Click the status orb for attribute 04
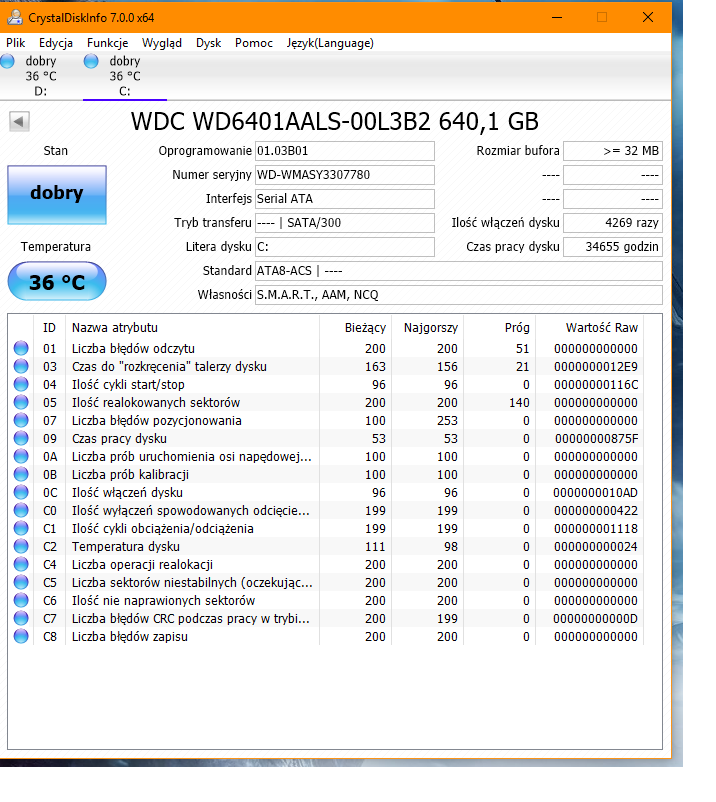 21,384
